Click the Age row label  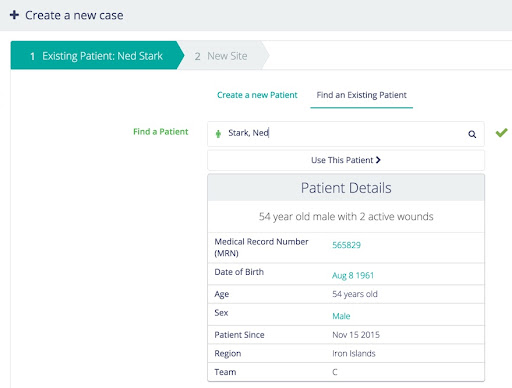pos(222,294)
